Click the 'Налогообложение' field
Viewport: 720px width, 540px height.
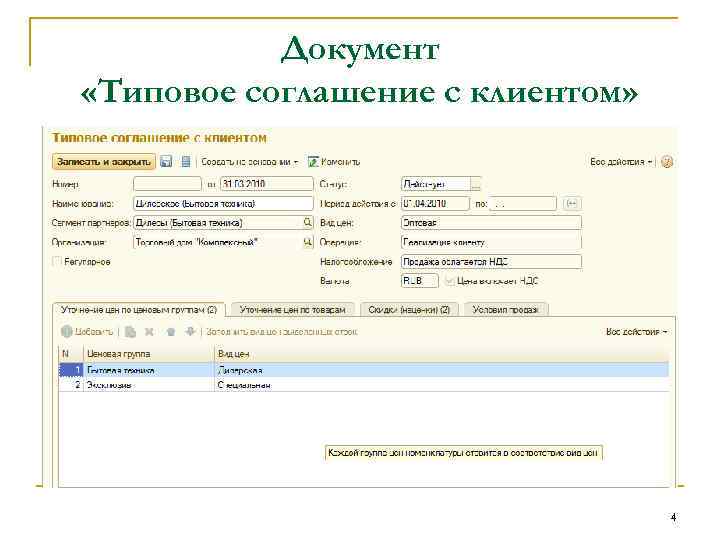tap(491, 261)
